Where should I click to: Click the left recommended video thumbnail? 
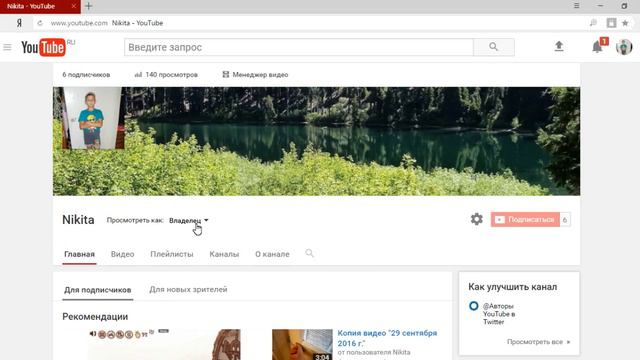click(x=164, y=344)
